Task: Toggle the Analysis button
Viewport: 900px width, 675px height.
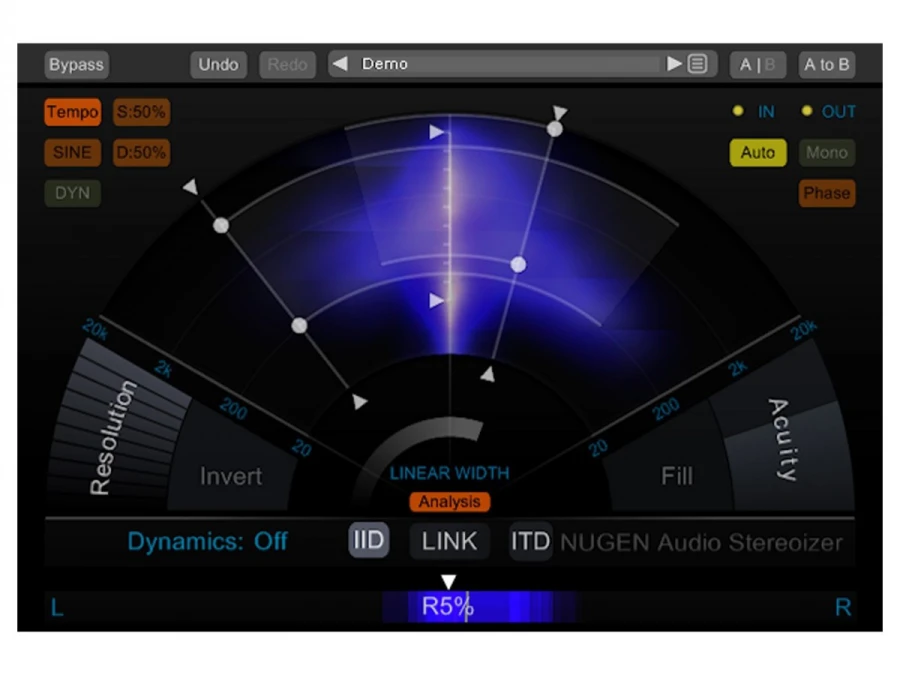Action: tap(449, 502)
